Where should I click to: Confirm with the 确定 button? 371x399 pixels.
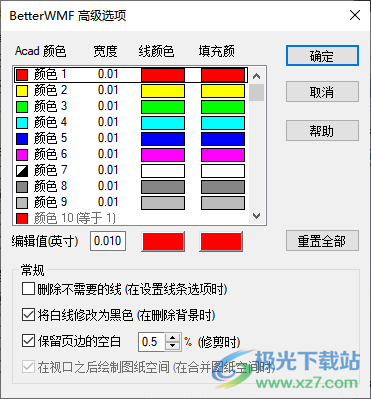coord(322,56)
